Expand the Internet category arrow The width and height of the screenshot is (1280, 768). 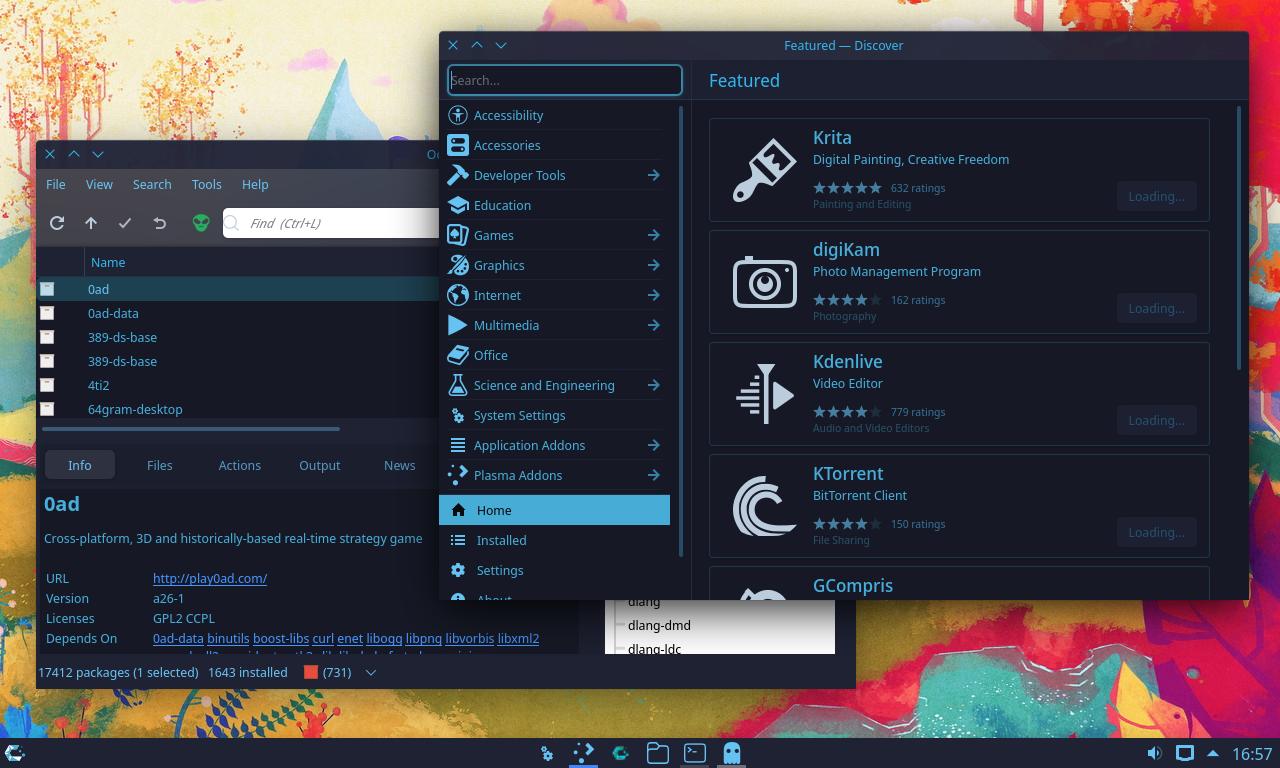(x=653, y=295)
